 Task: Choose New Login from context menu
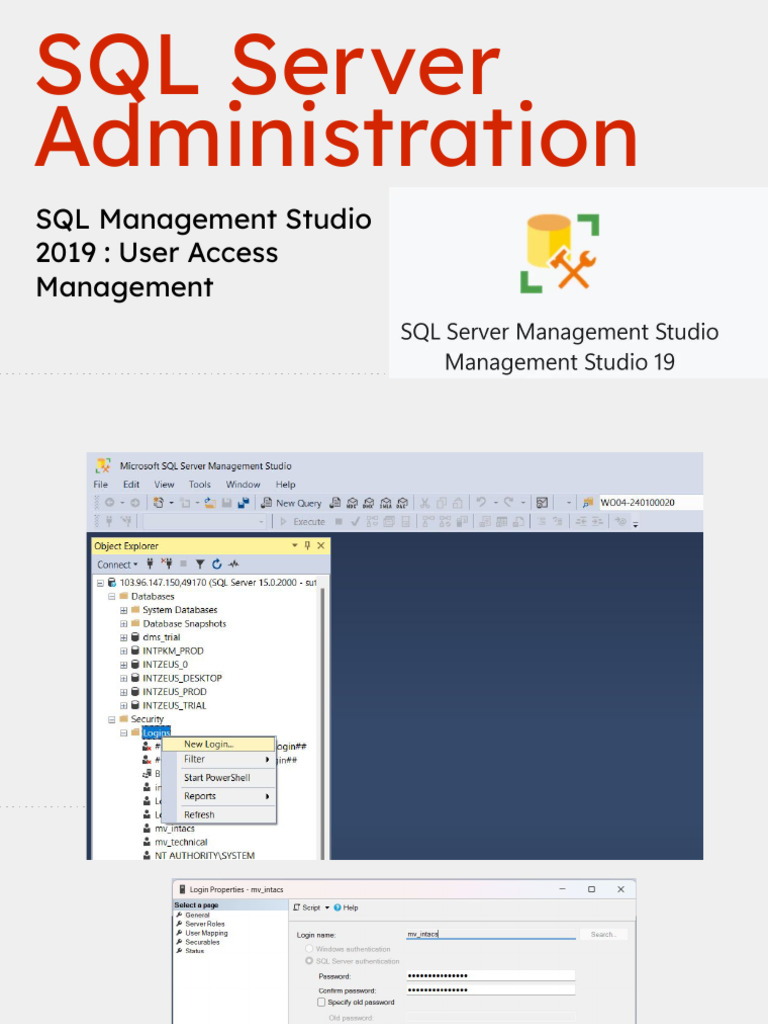(x=219, y=744)
